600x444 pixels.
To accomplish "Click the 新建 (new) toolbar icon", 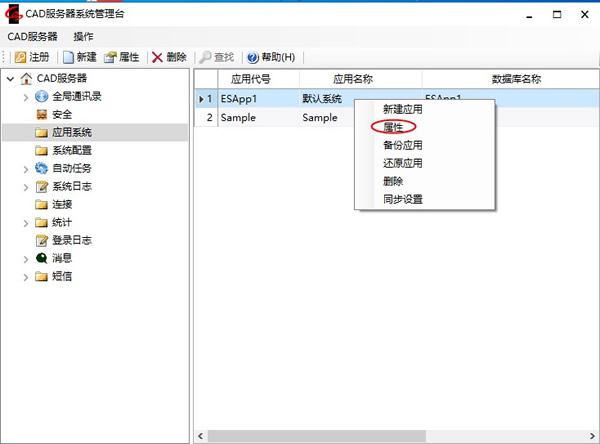I will (x=68, y=57).
